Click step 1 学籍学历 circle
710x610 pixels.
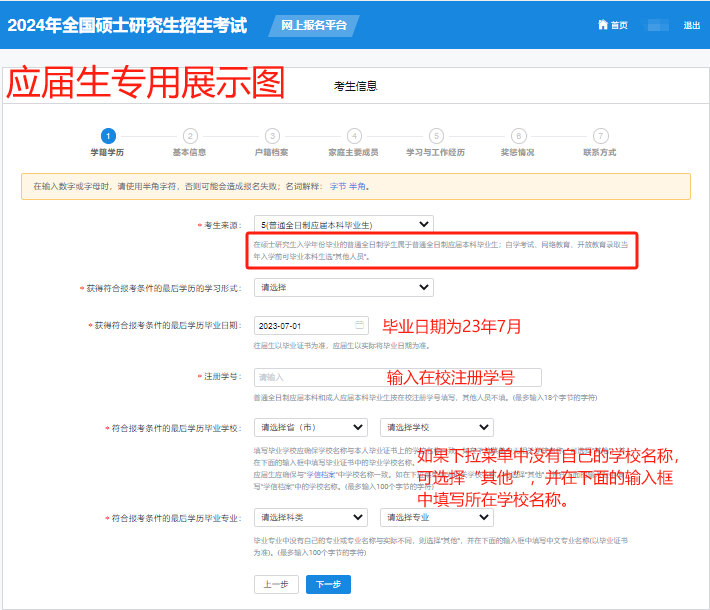tap(108, 136)
